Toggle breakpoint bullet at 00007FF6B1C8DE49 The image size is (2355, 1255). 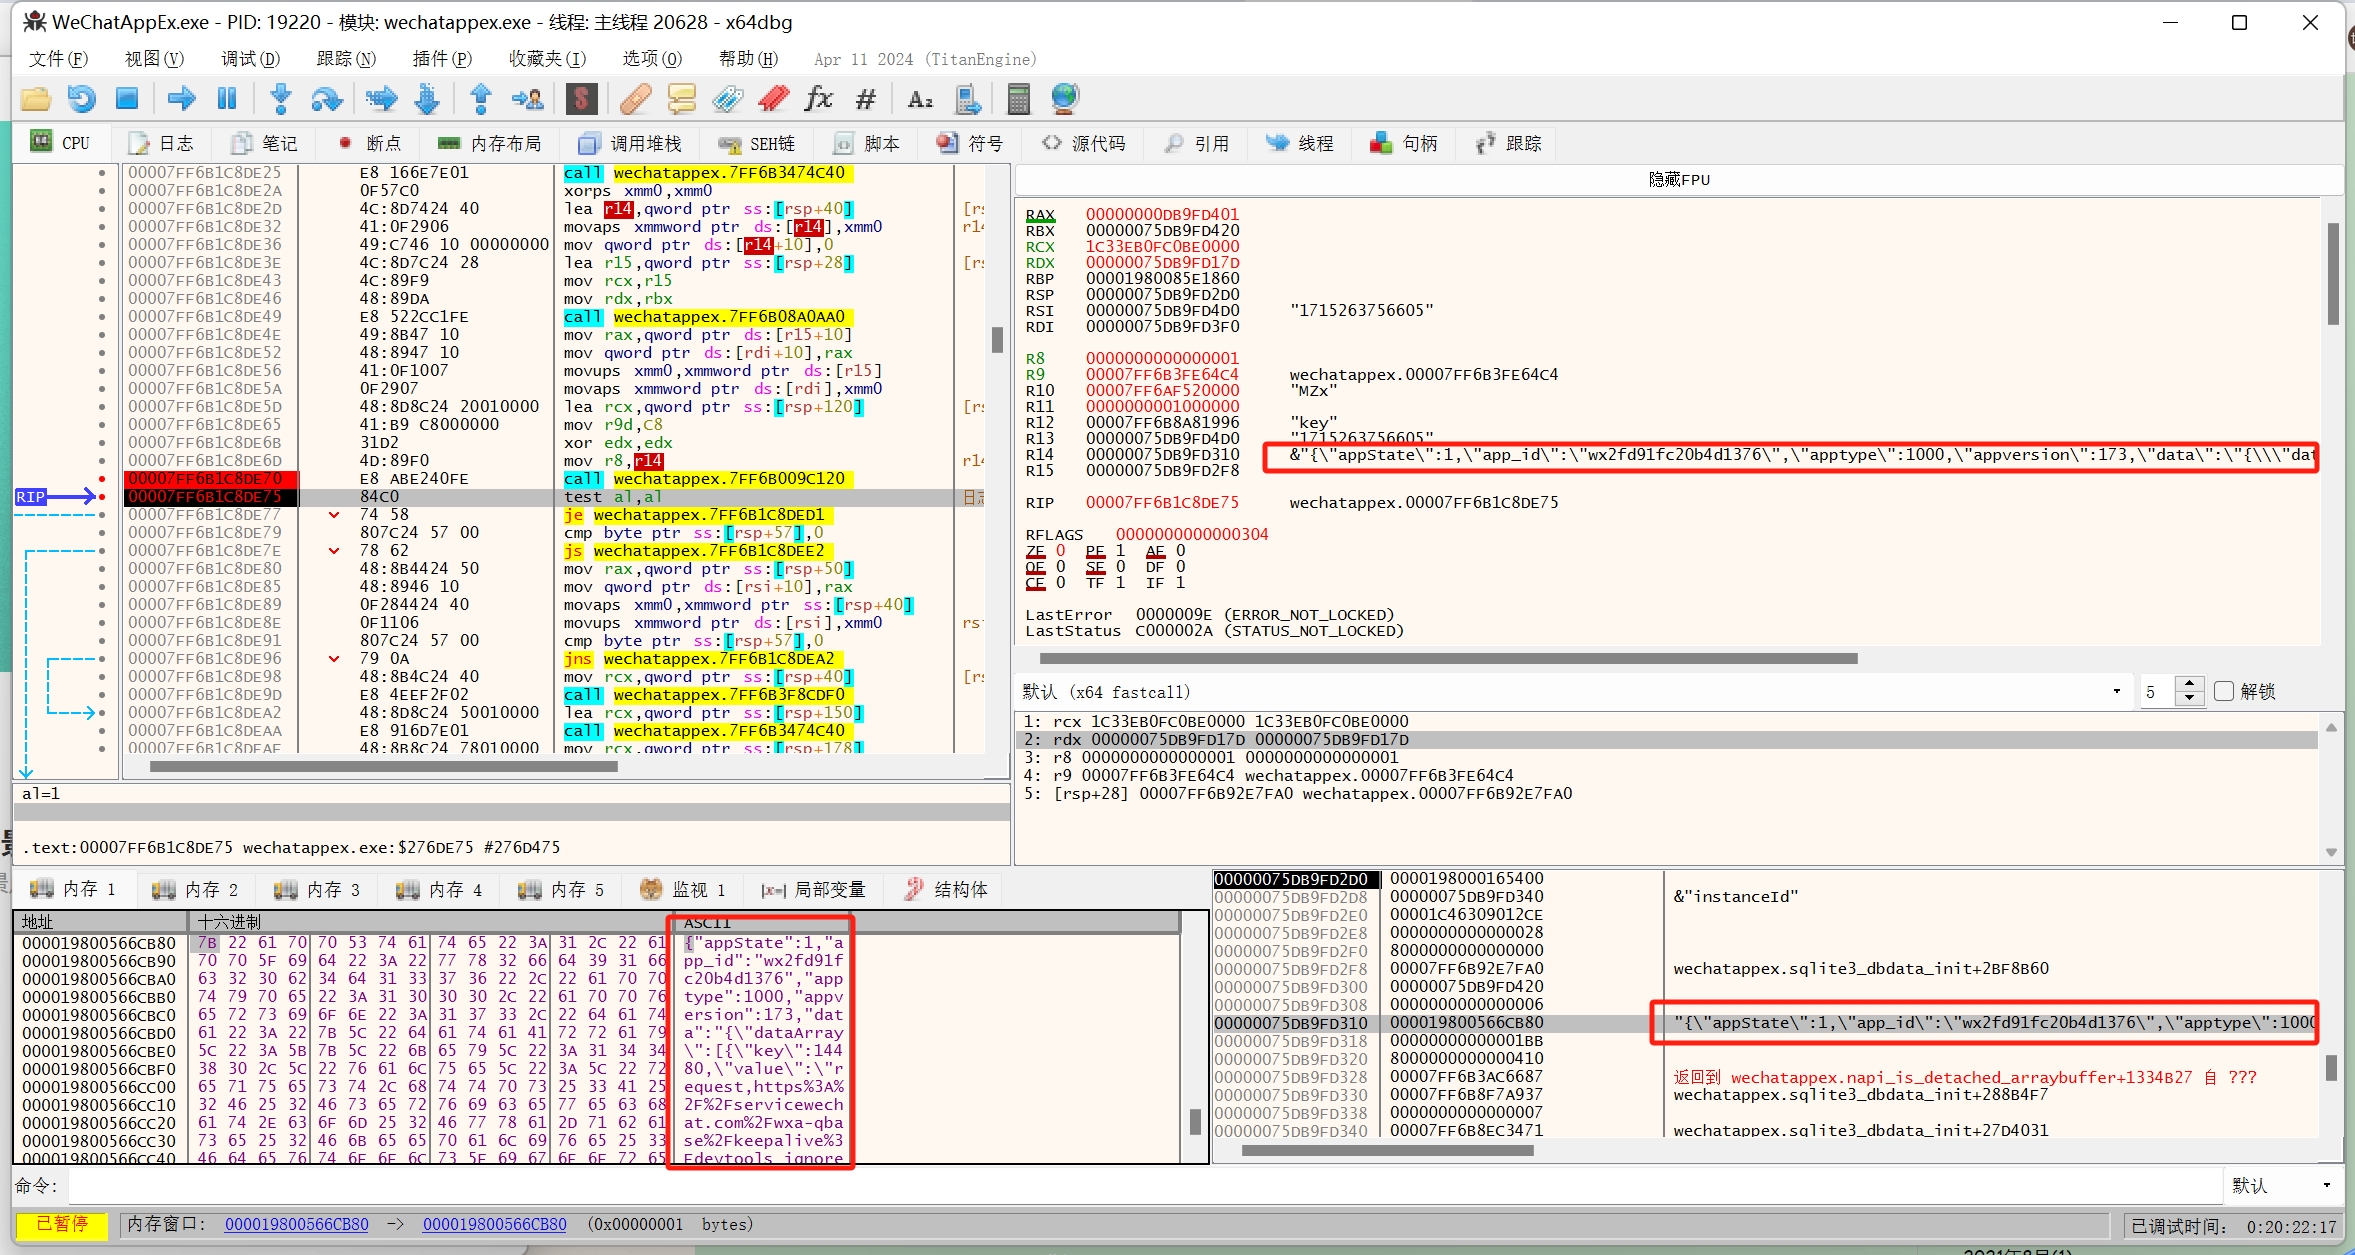tap(102, 317)
